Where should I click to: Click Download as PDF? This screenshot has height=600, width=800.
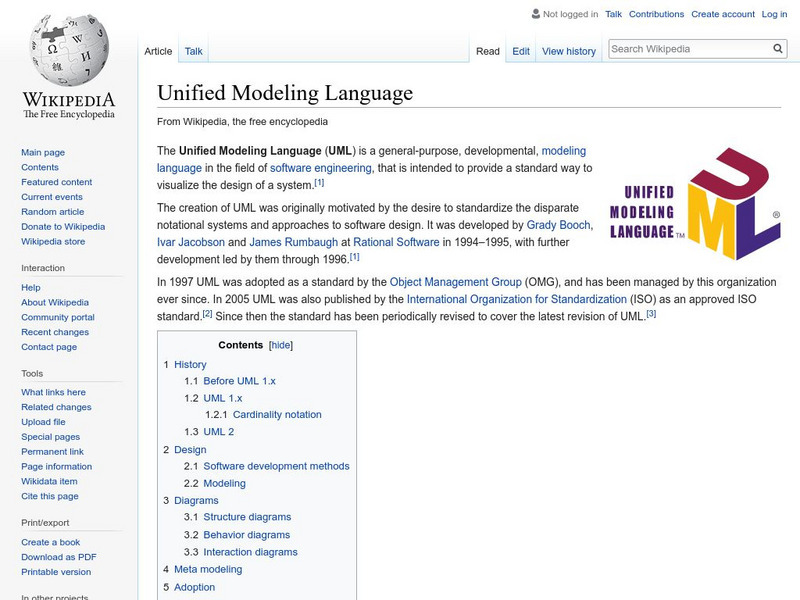point(59,557)
